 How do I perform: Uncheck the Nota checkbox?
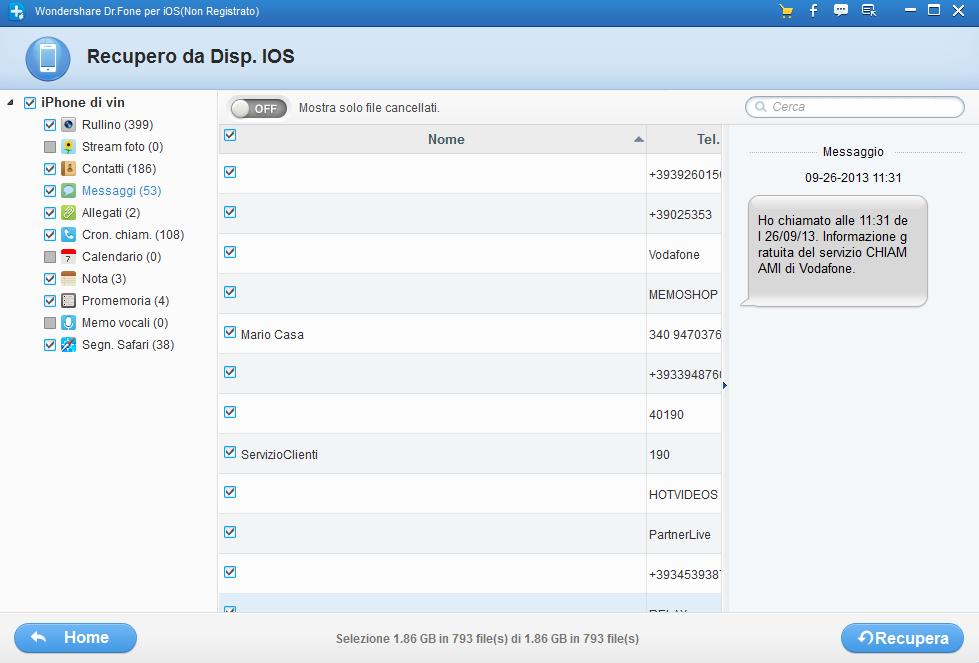tap(50, 278)
